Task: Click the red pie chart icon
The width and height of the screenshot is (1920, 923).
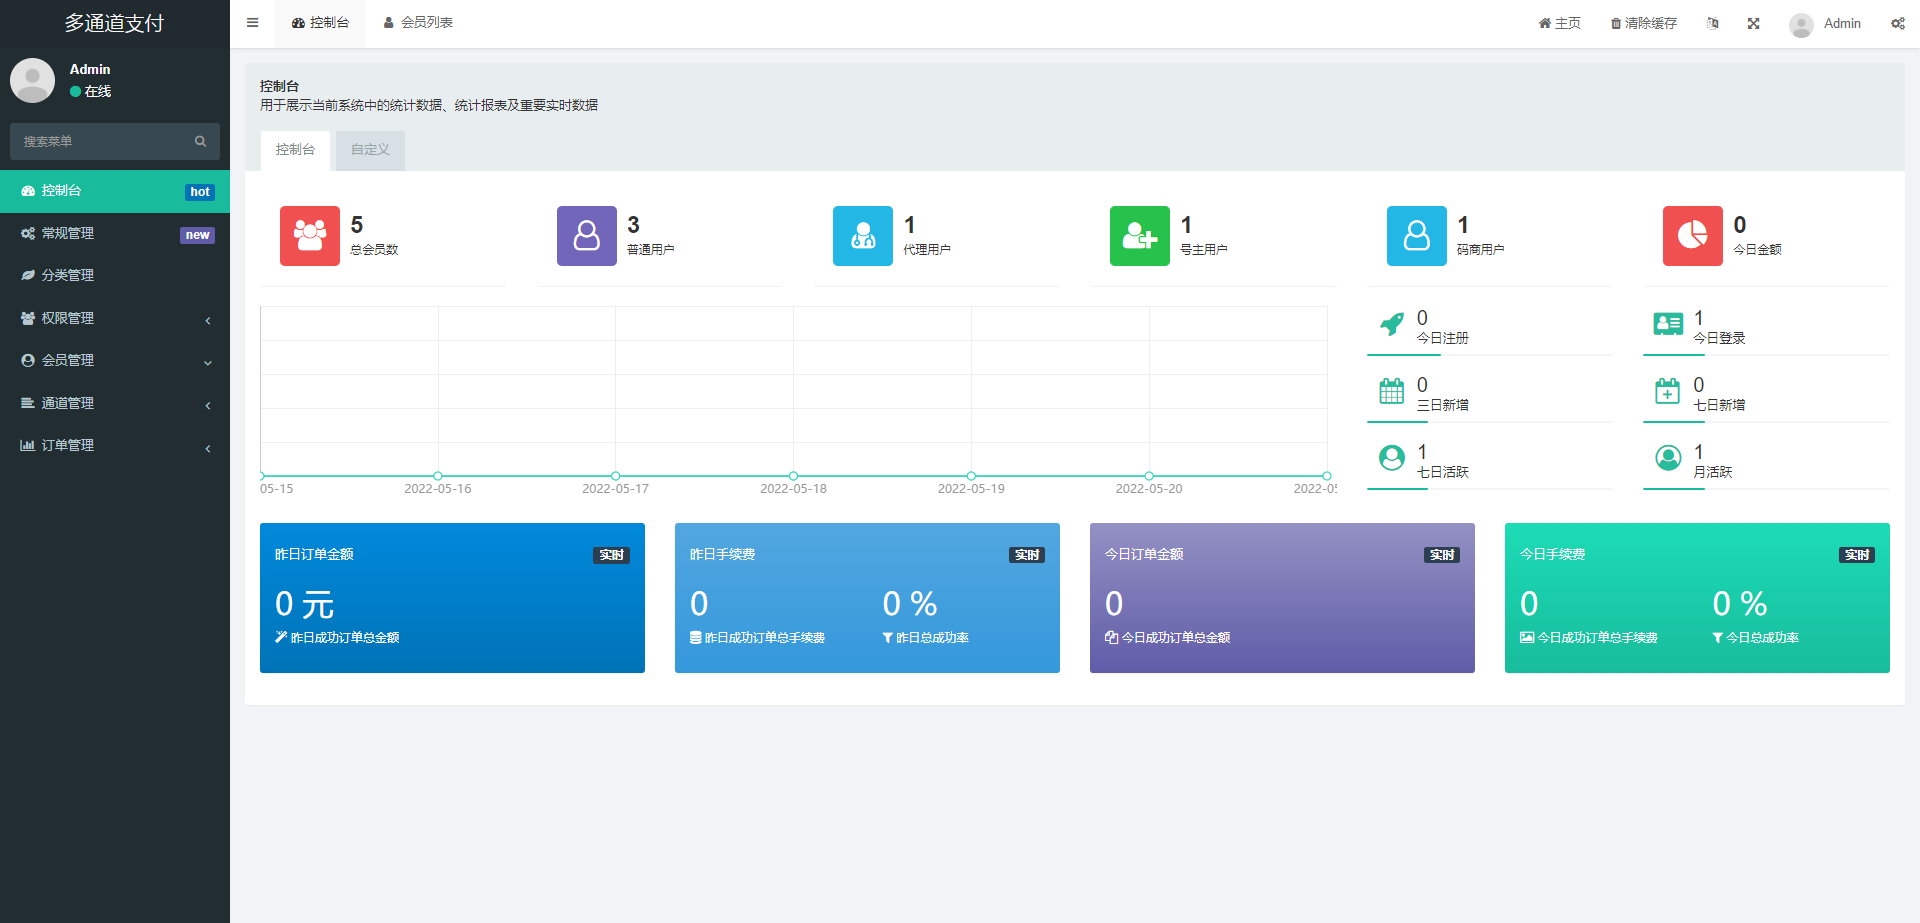Action: coord(1692,236)
